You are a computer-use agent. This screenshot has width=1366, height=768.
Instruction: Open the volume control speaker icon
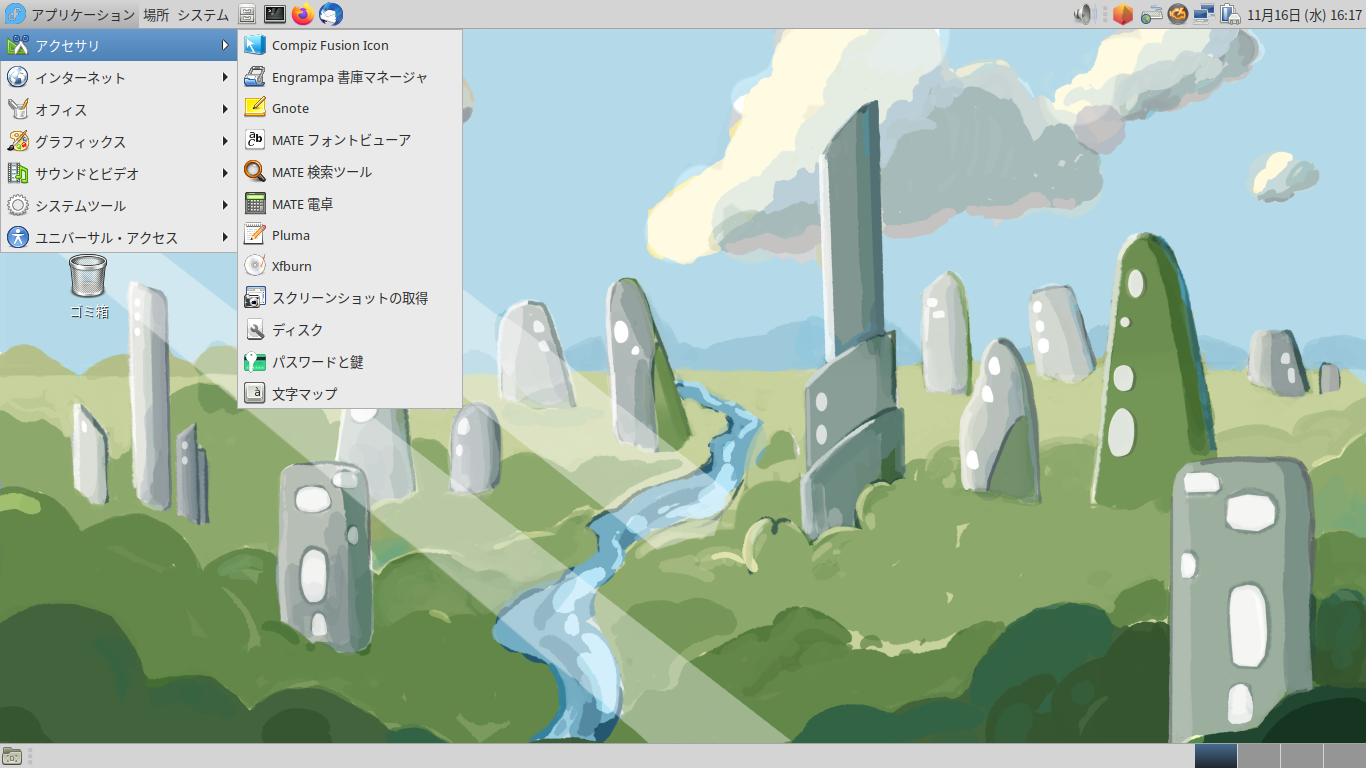(1085, 14)
